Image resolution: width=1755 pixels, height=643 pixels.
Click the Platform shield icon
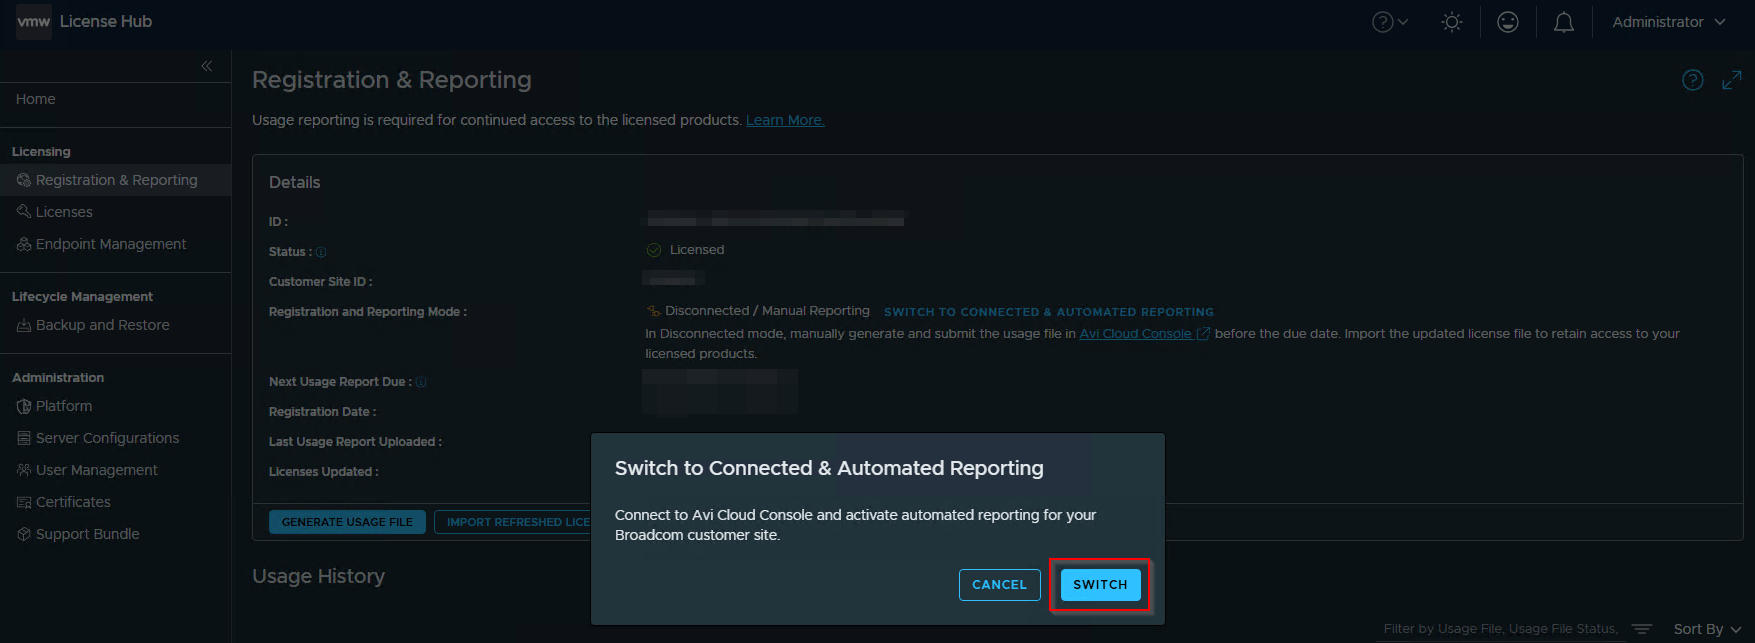click(x=24, y=406)
